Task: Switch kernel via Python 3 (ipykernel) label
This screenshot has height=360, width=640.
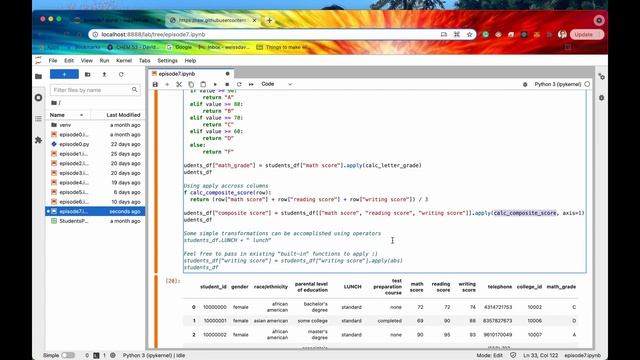Action: 558,84
